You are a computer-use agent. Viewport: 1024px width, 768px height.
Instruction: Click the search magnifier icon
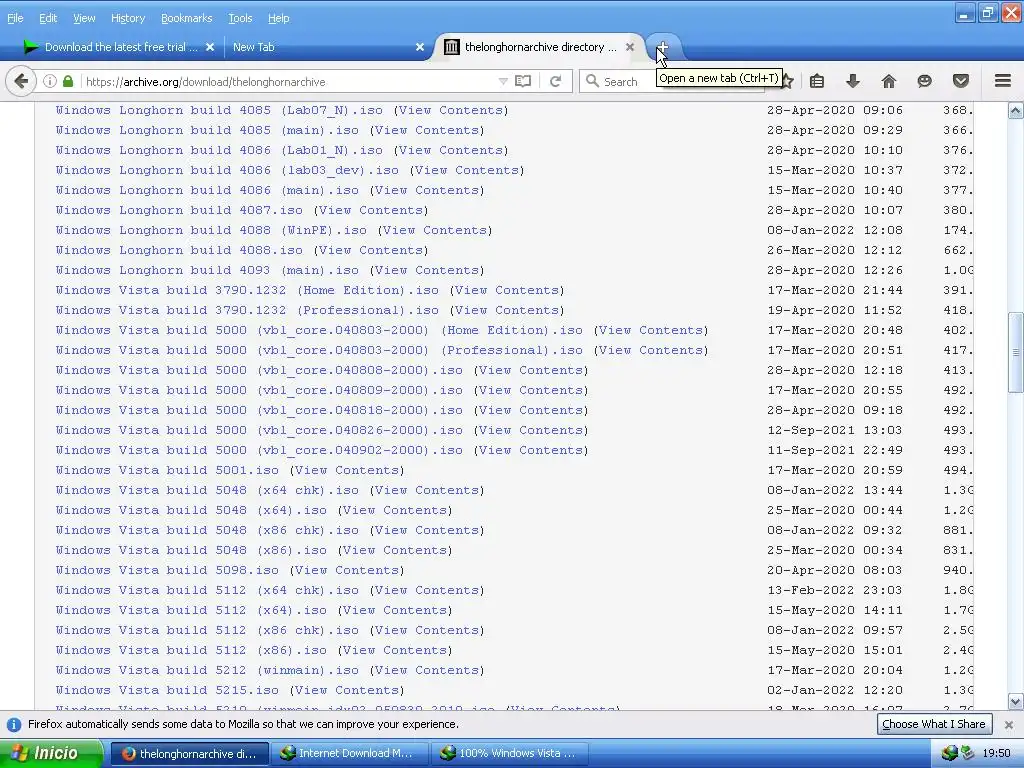coord(592,81)
